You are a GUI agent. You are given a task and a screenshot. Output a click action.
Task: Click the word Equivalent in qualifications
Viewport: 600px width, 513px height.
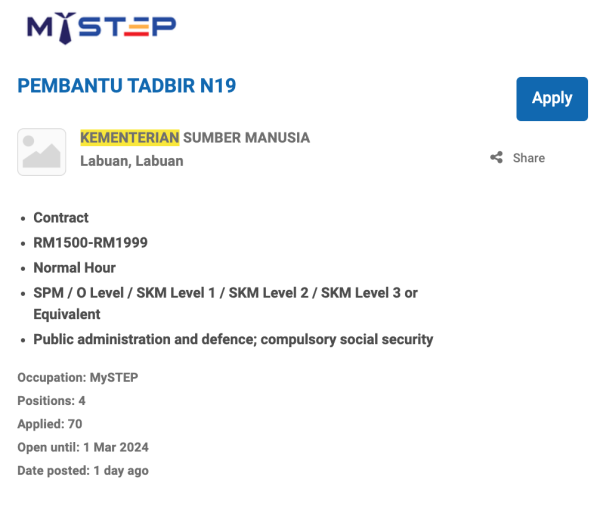[x=67, y=314]
